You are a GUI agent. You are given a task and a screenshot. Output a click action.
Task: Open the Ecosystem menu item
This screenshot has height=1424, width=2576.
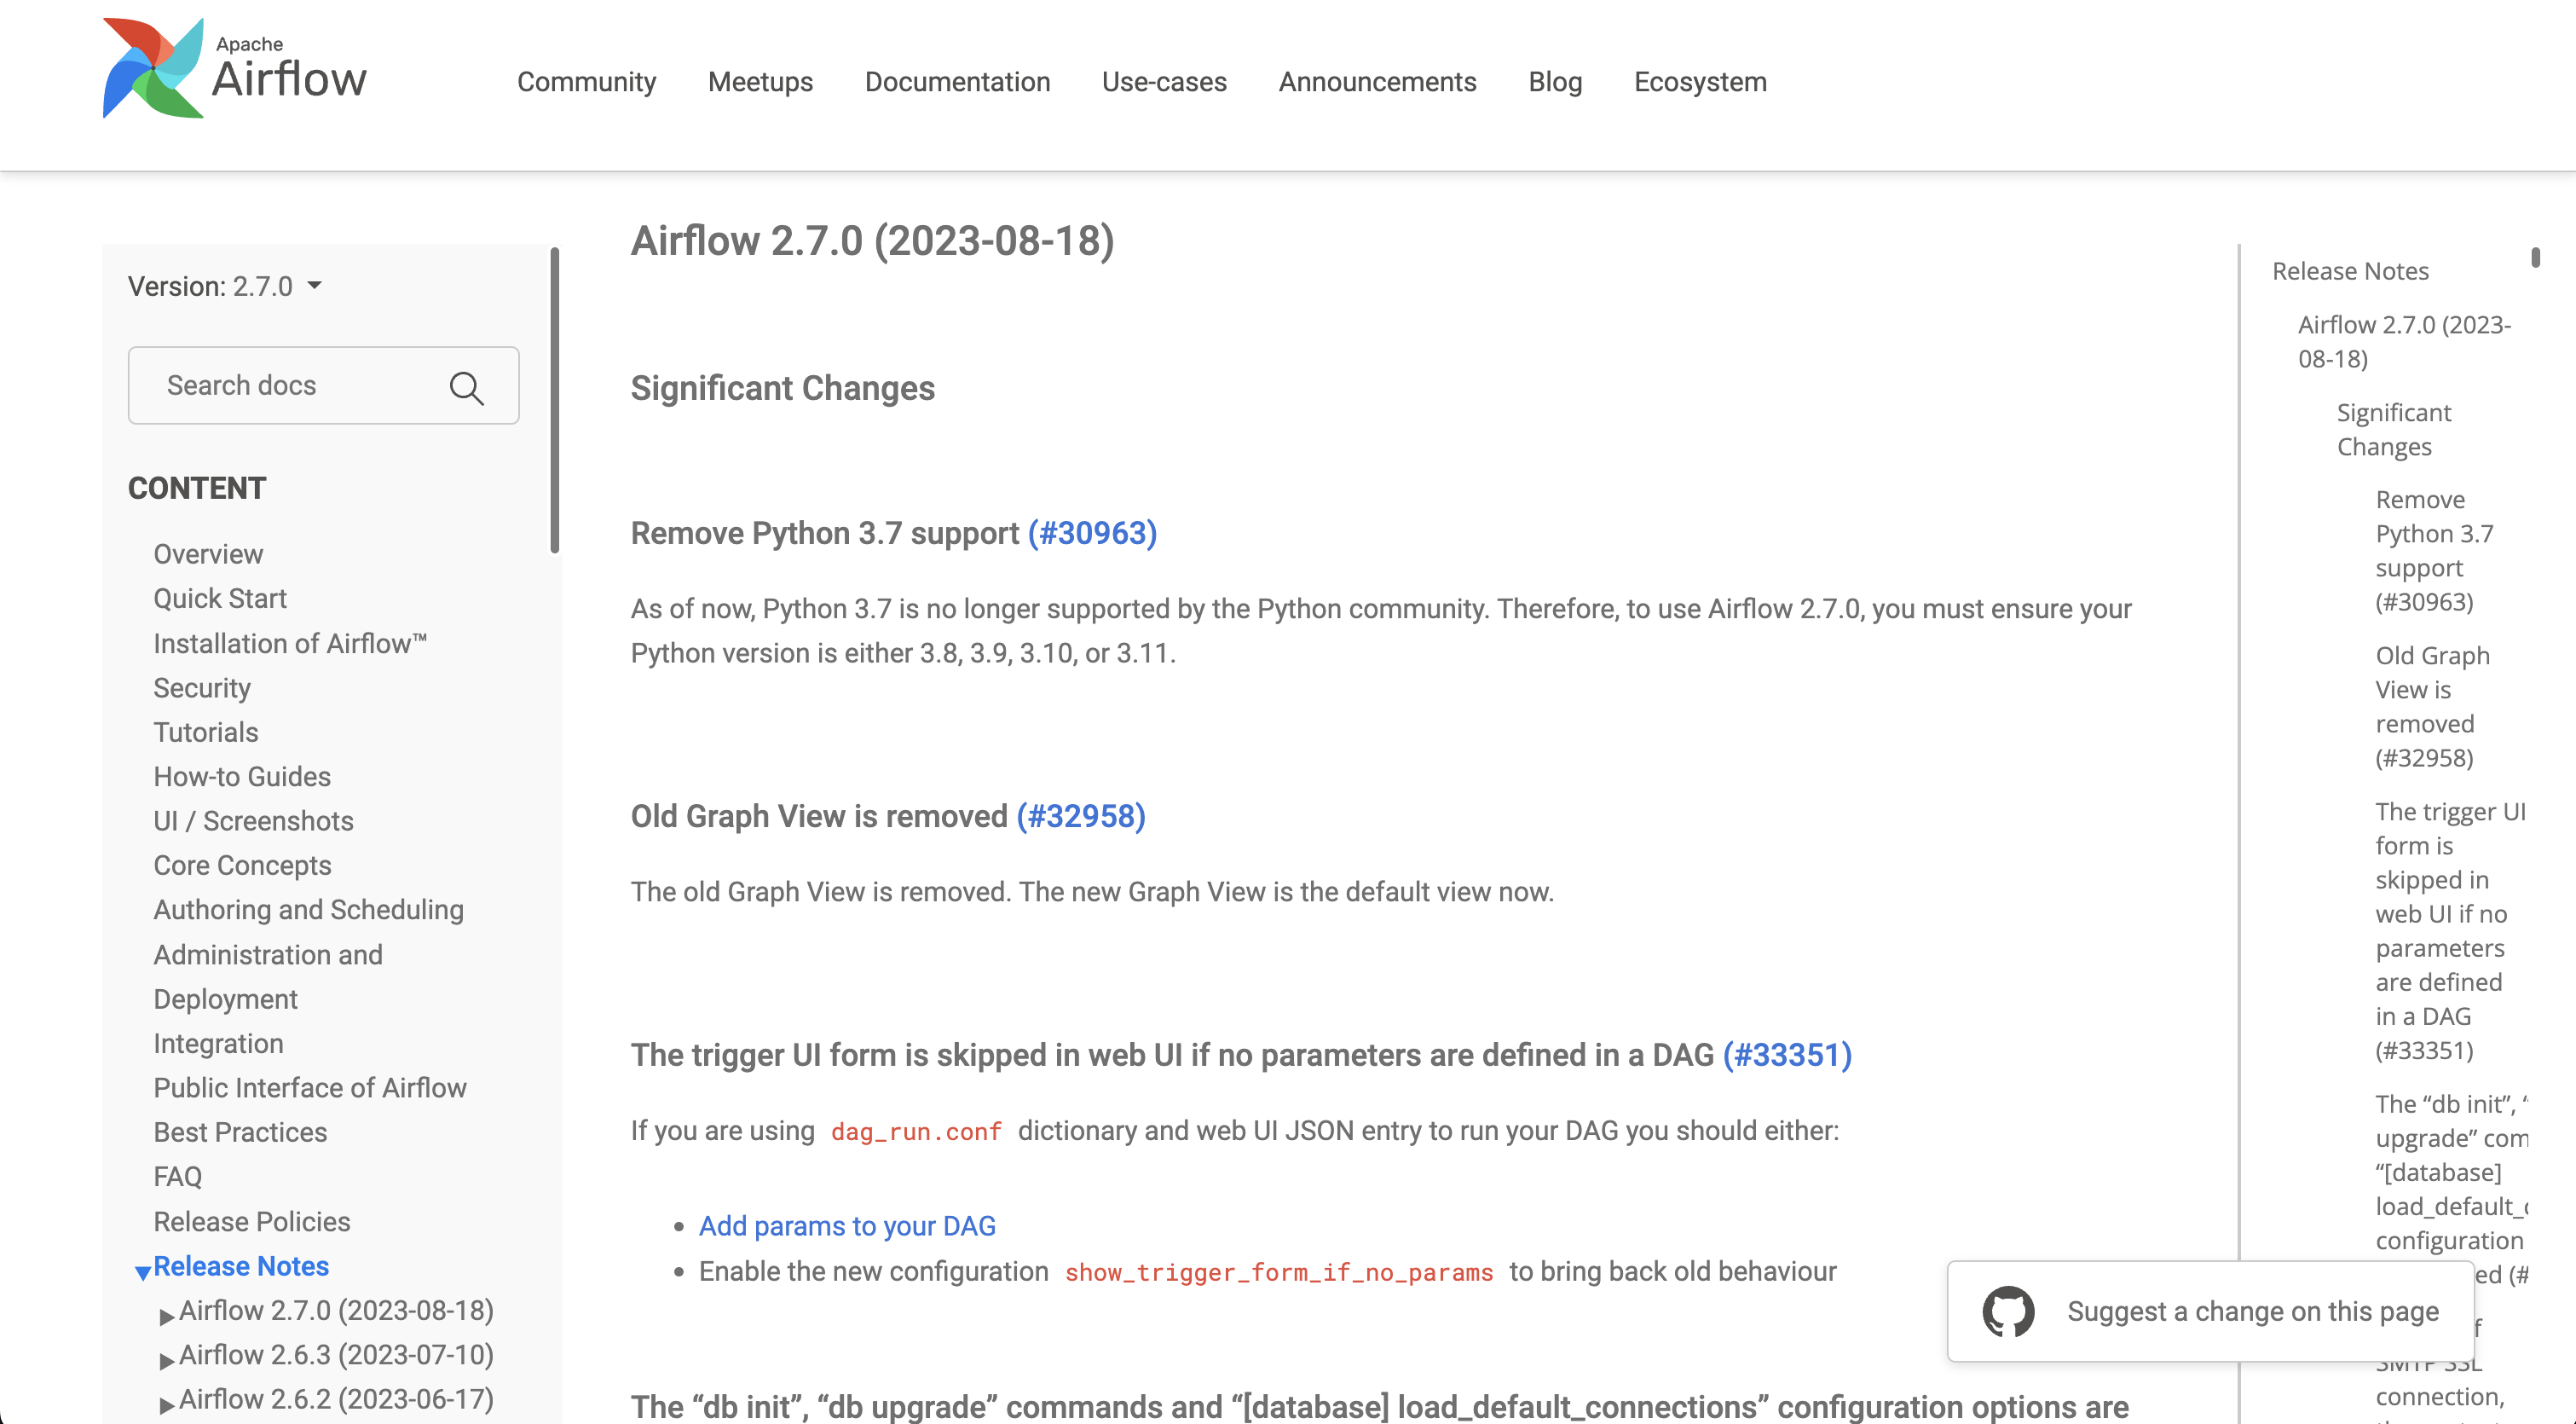[x=1699, y=82]
